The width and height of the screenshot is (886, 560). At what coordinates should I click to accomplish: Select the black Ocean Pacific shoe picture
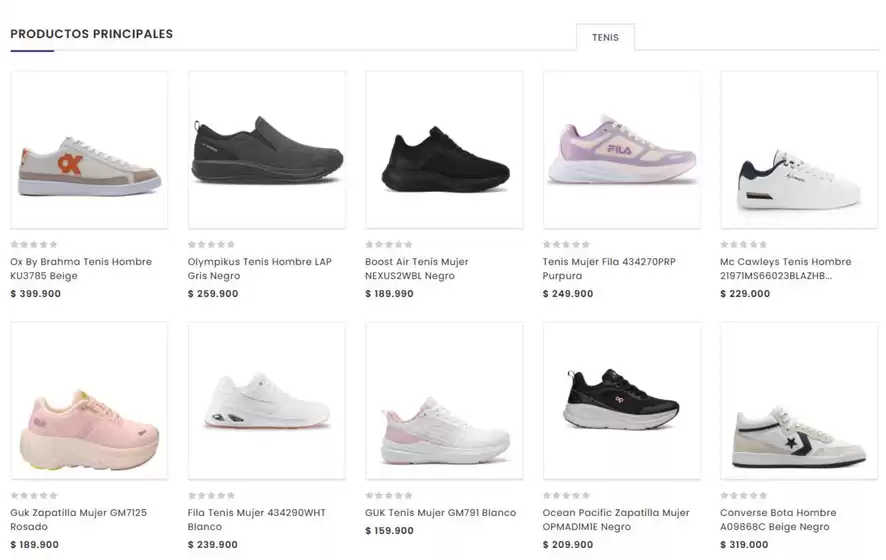pos(622,401)
